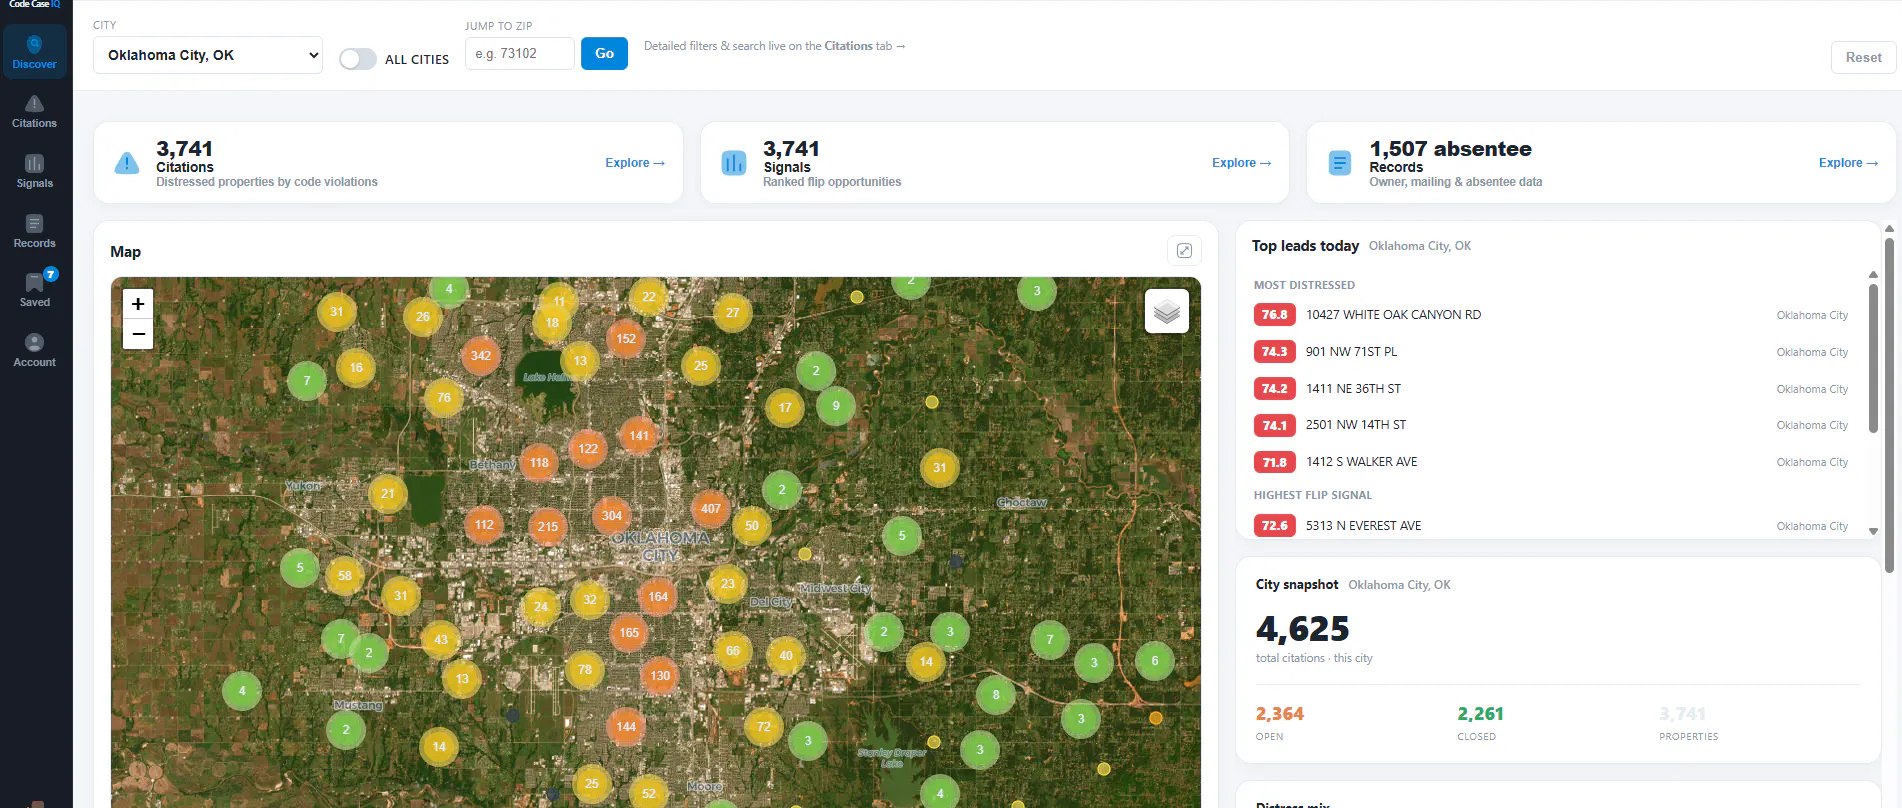Zoom in on the map

[x=138, y=304]
